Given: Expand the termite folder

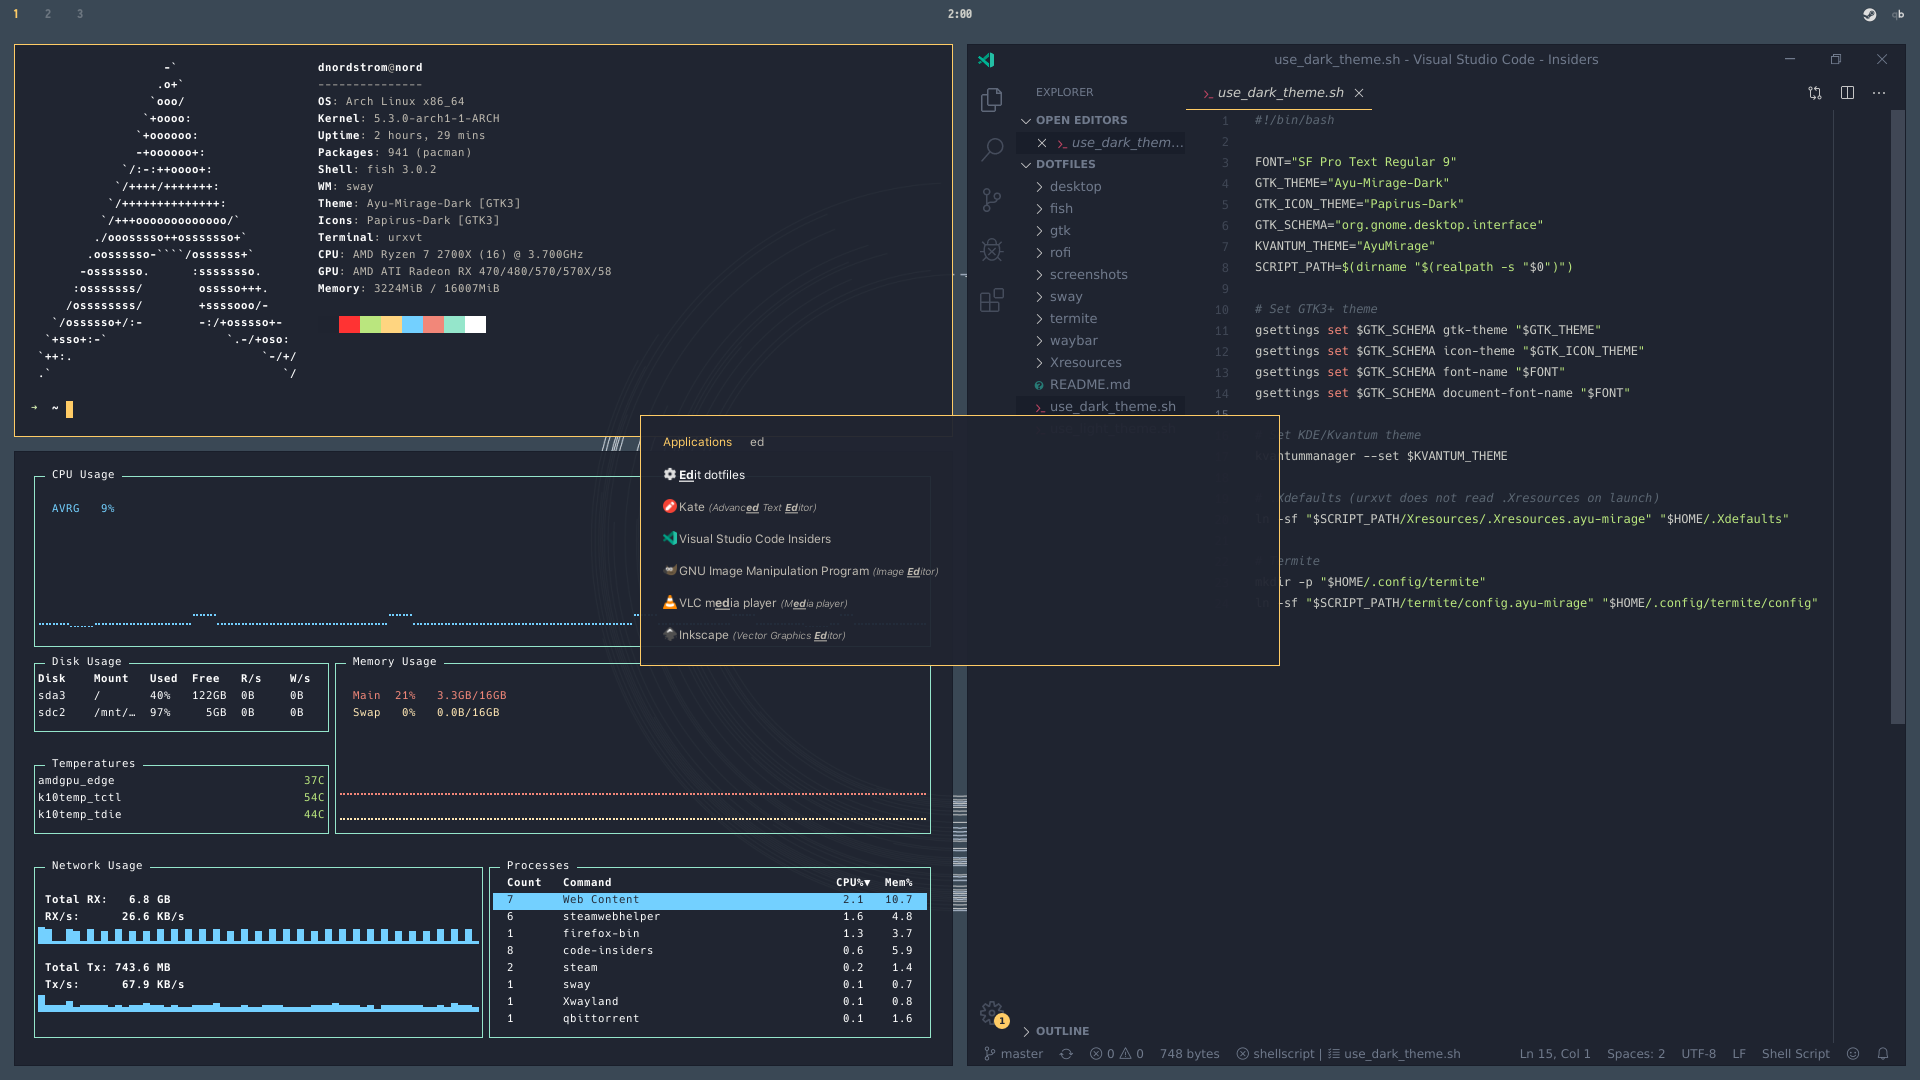Looking at the screenshot, I should [1100, 319].
